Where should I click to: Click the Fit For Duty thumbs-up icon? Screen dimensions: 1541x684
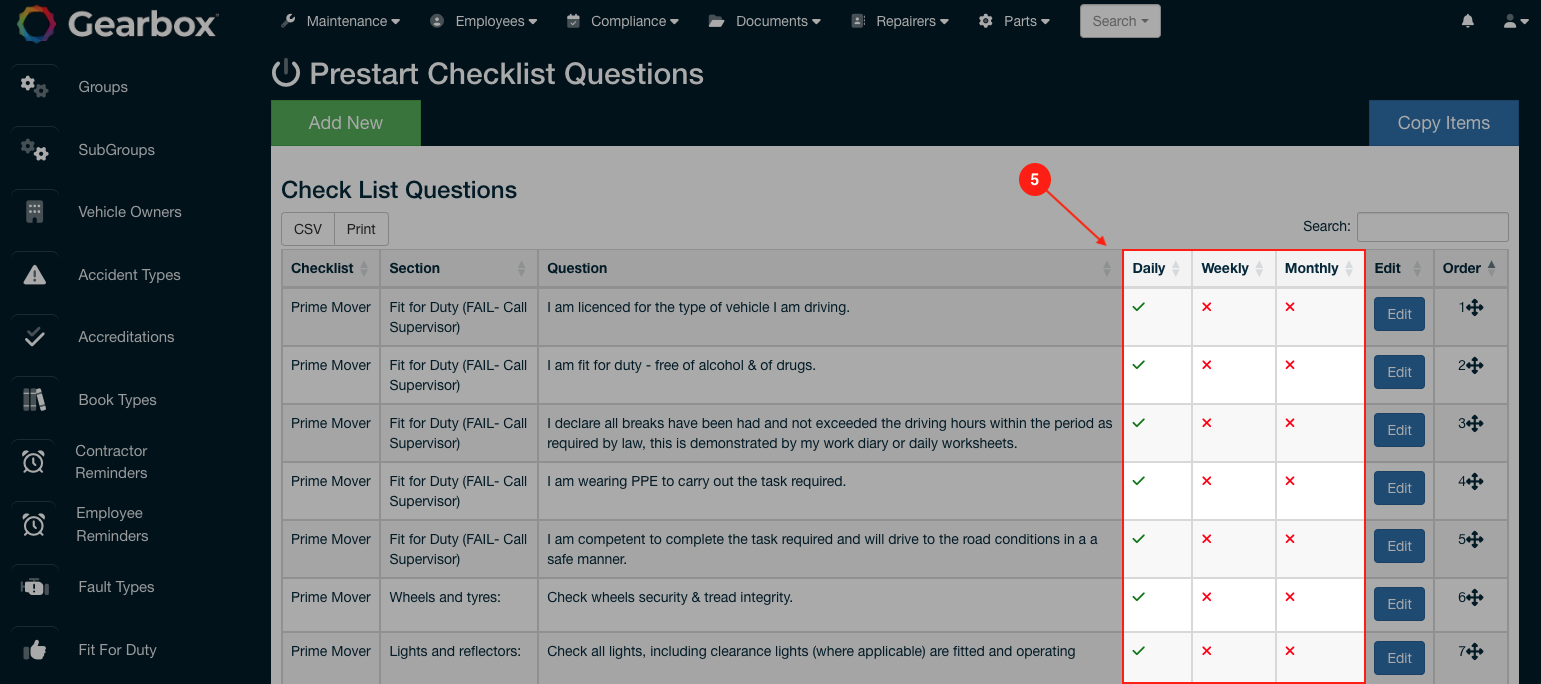(35, 650)
